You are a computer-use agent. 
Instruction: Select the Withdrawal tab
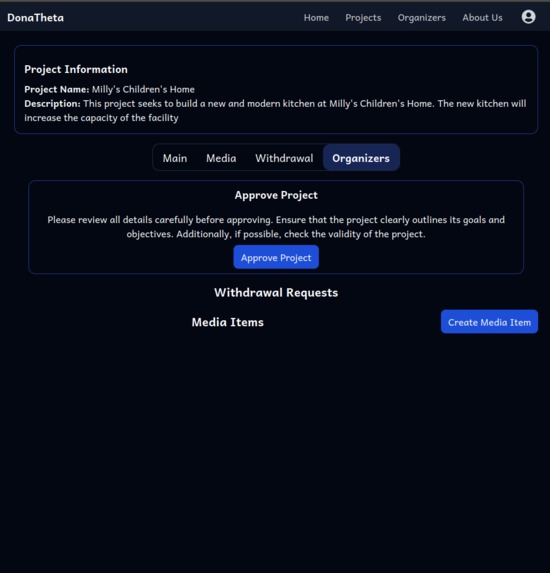click(284, 158)
